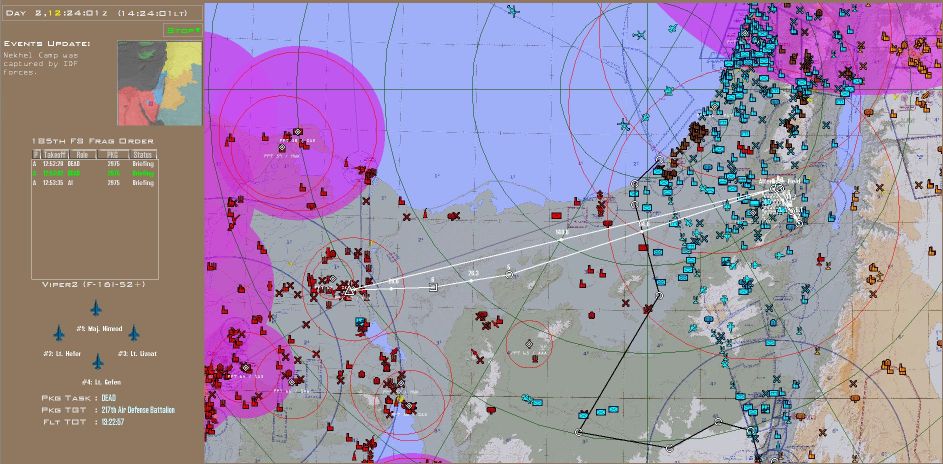
Task: Select Lt. Uzasat's #3 aircraft icon
Action: pos(134,332)
